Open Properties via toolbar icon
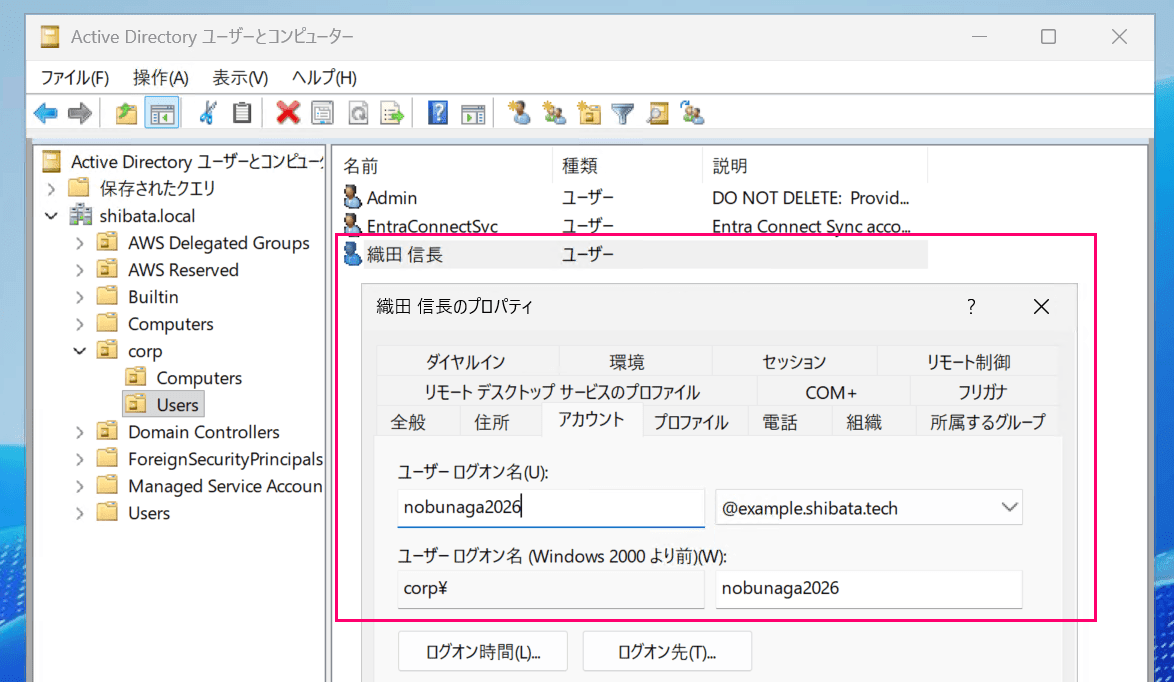Viewport: 1174px width, 682px height. (x=323, y=114)
